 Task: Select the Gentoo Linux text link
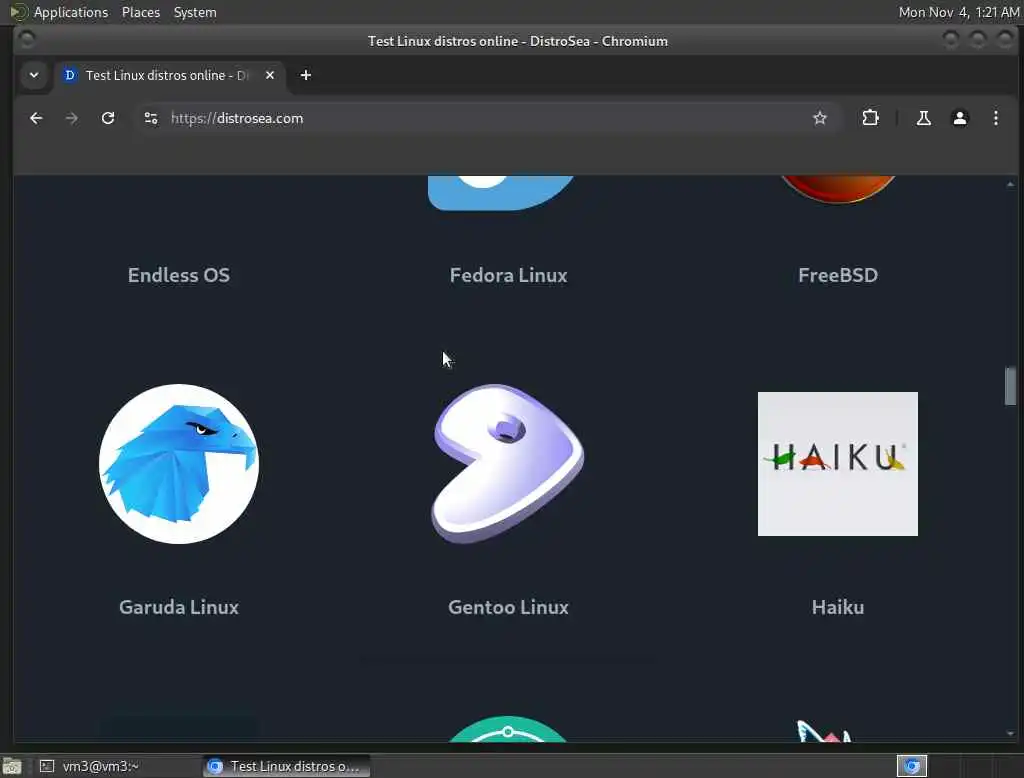click(508, 607)
